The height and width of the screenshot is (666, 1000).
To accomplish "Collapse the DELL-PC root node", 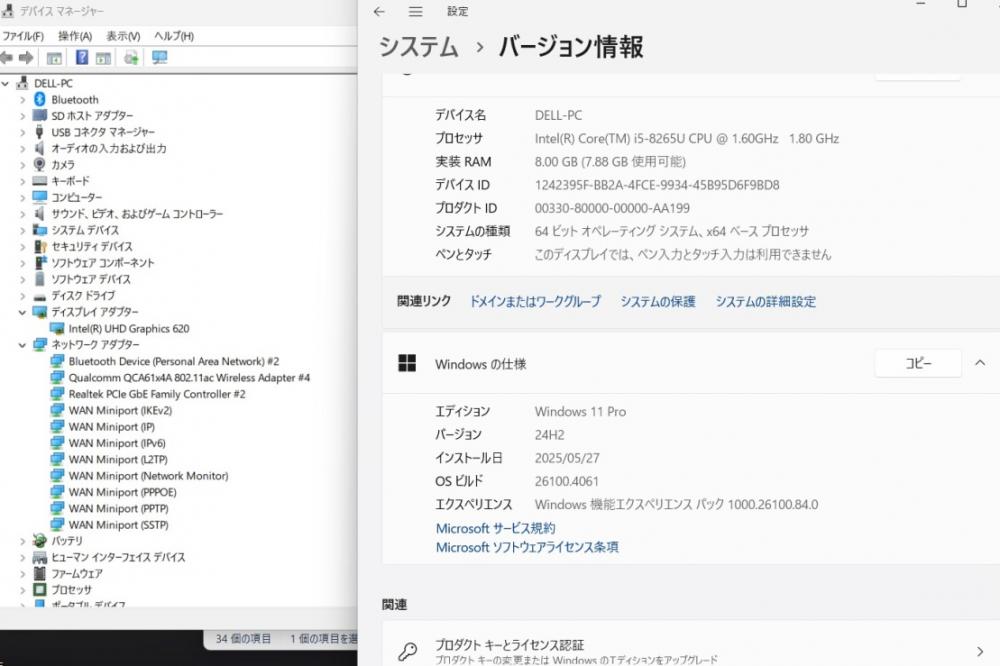I will tap(6, 84).
